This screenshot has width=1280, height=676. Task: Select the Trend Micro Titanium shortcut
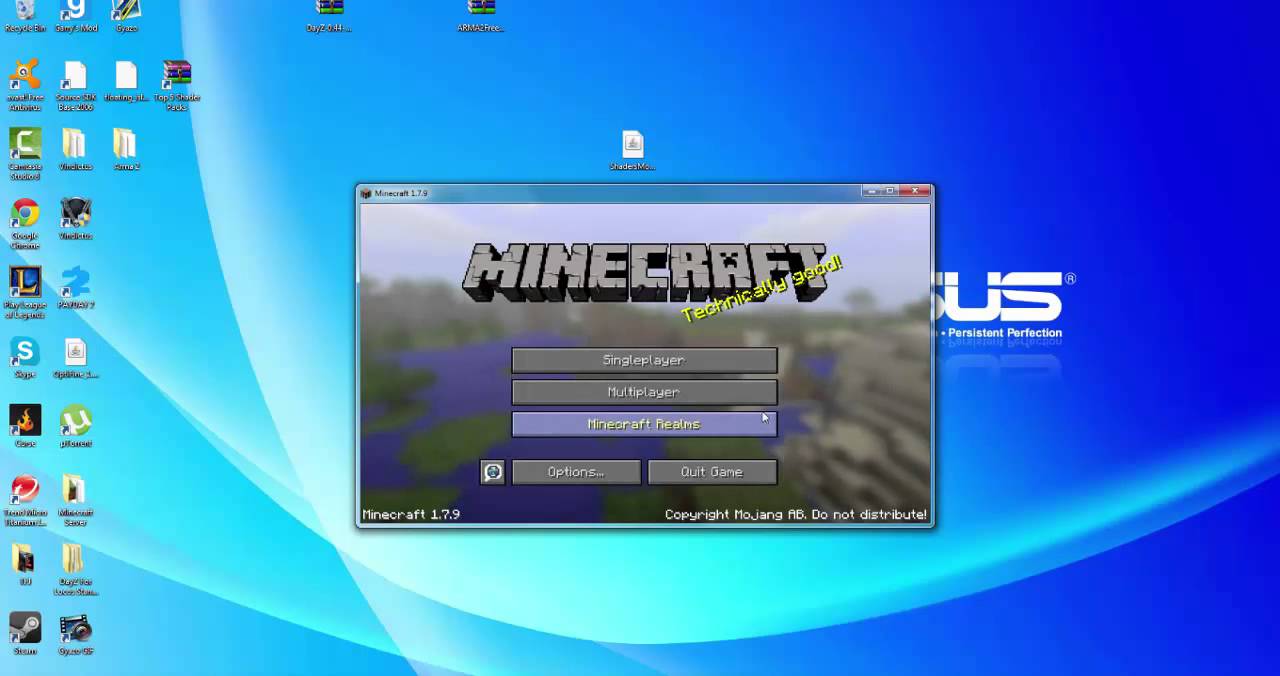25,500
